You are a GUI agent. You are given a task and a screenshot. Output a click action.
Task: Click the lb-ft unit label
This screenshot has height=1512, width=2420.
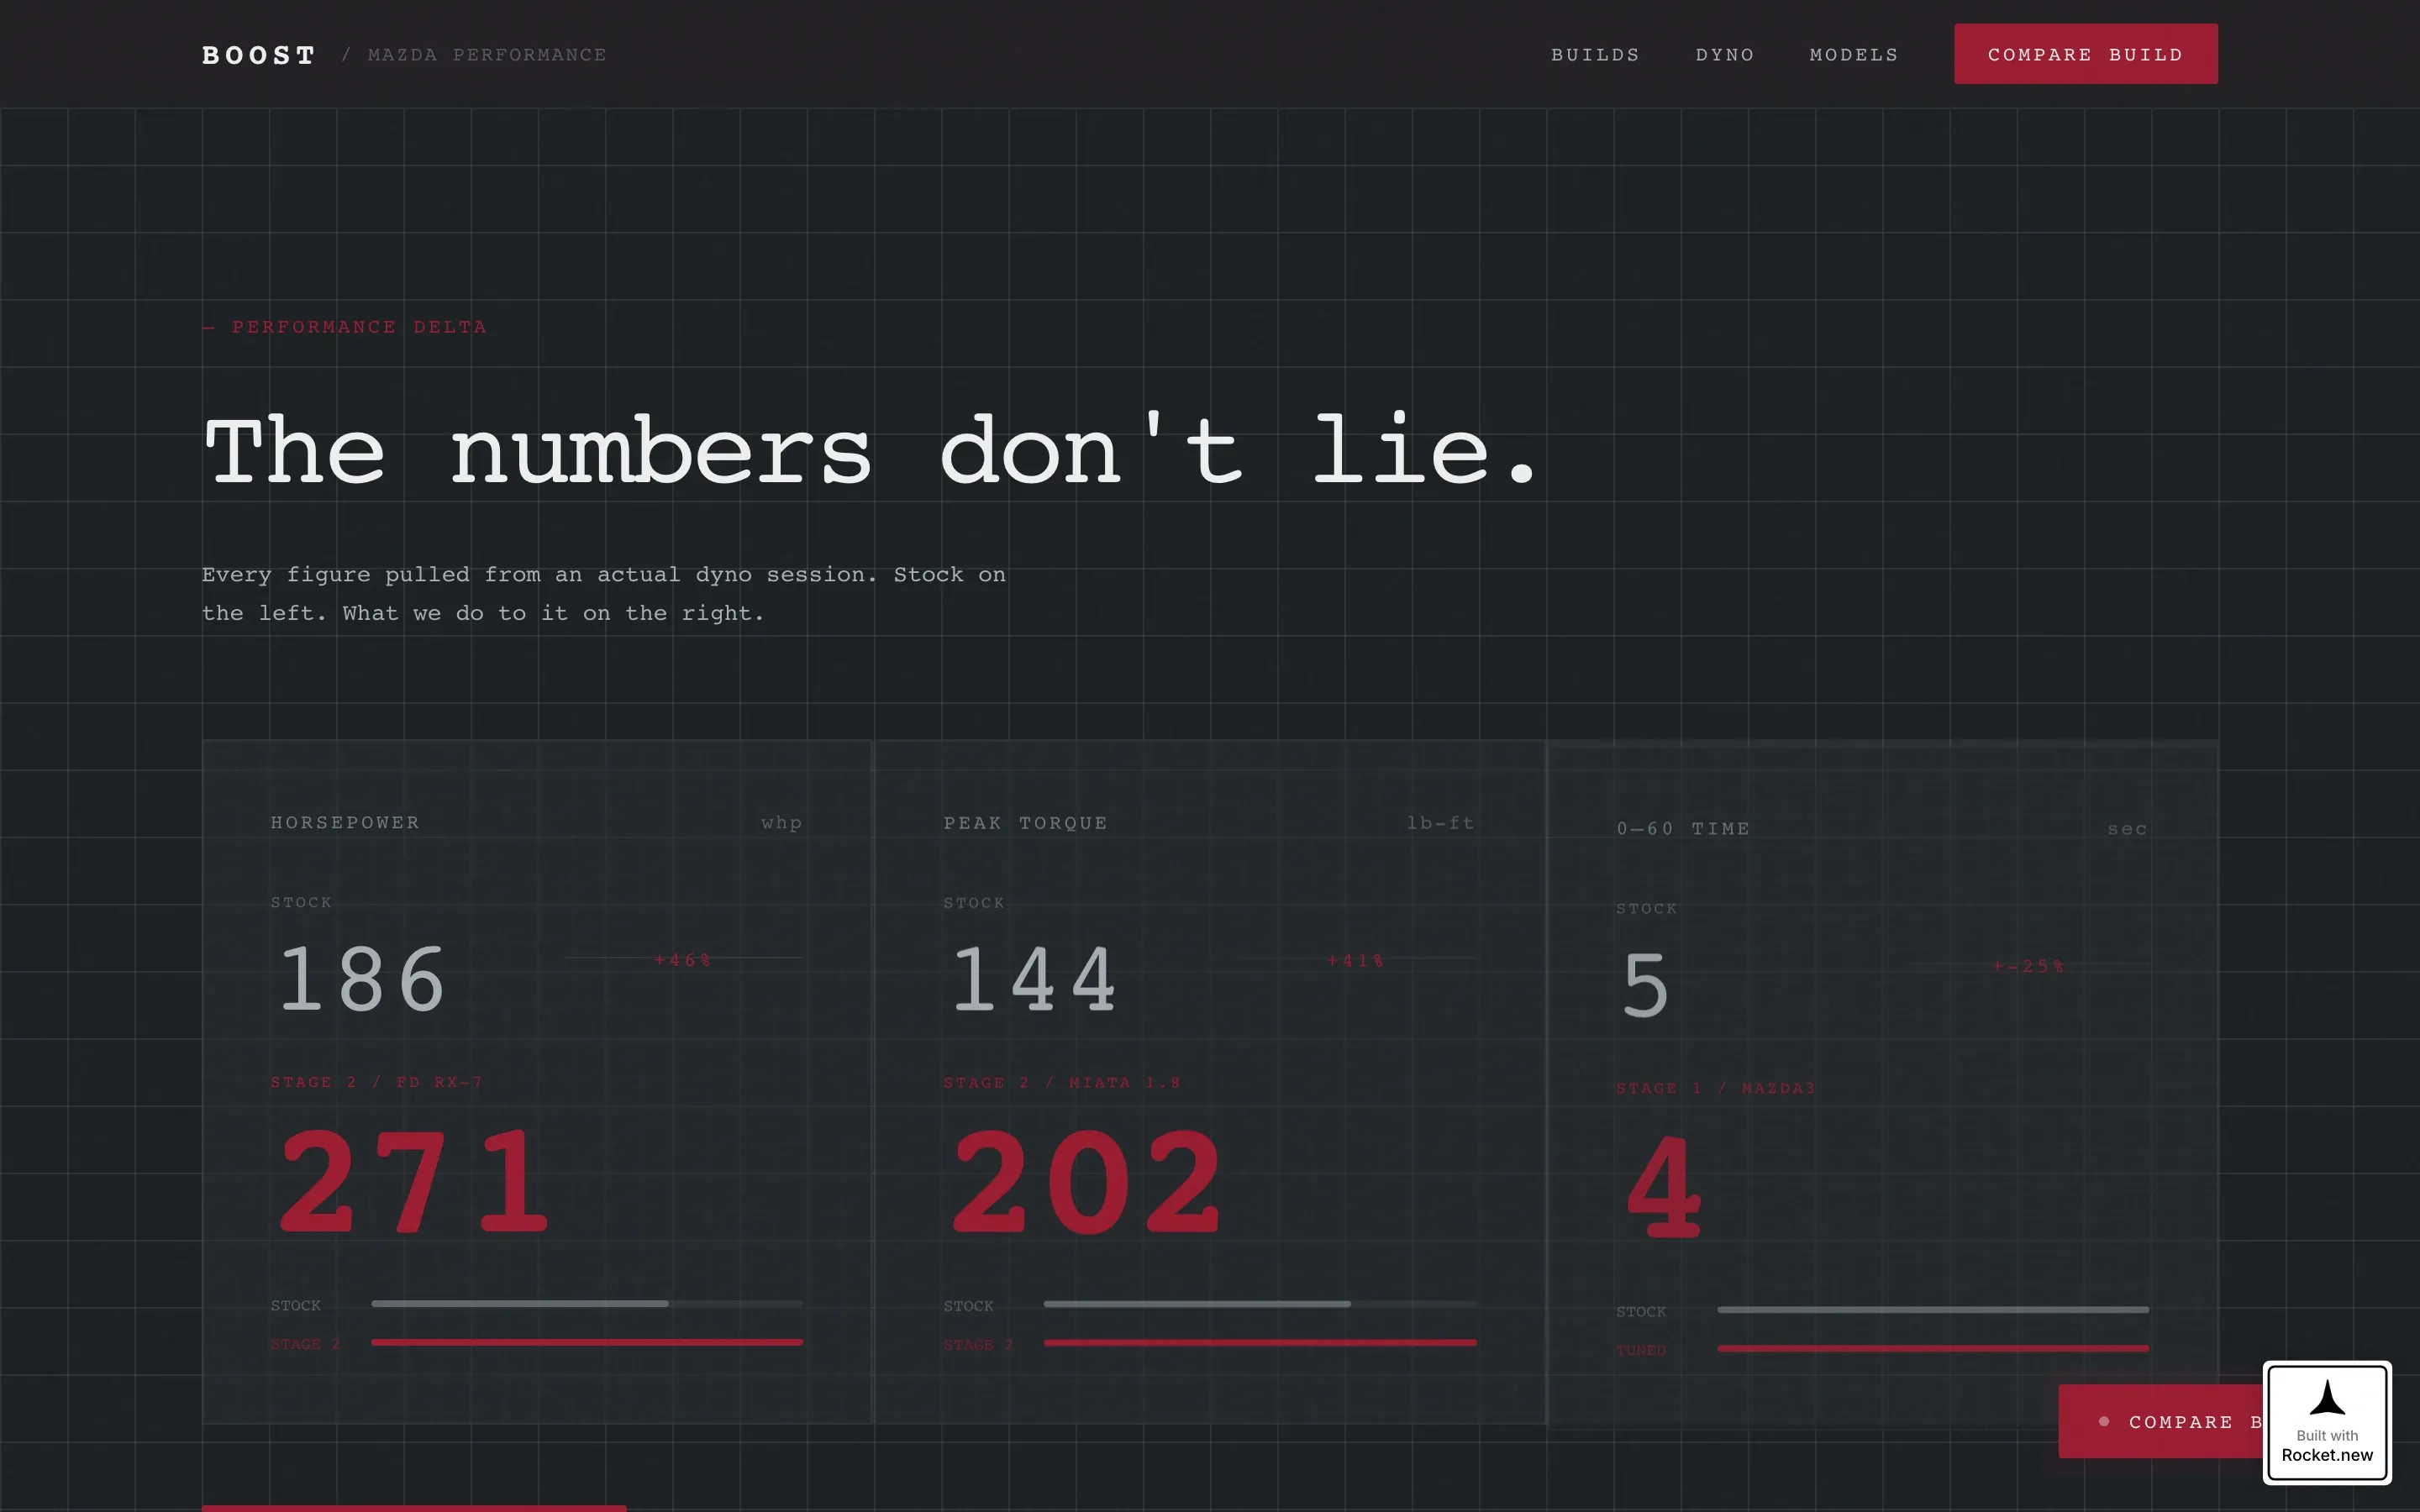click(x=1440, y=823)
